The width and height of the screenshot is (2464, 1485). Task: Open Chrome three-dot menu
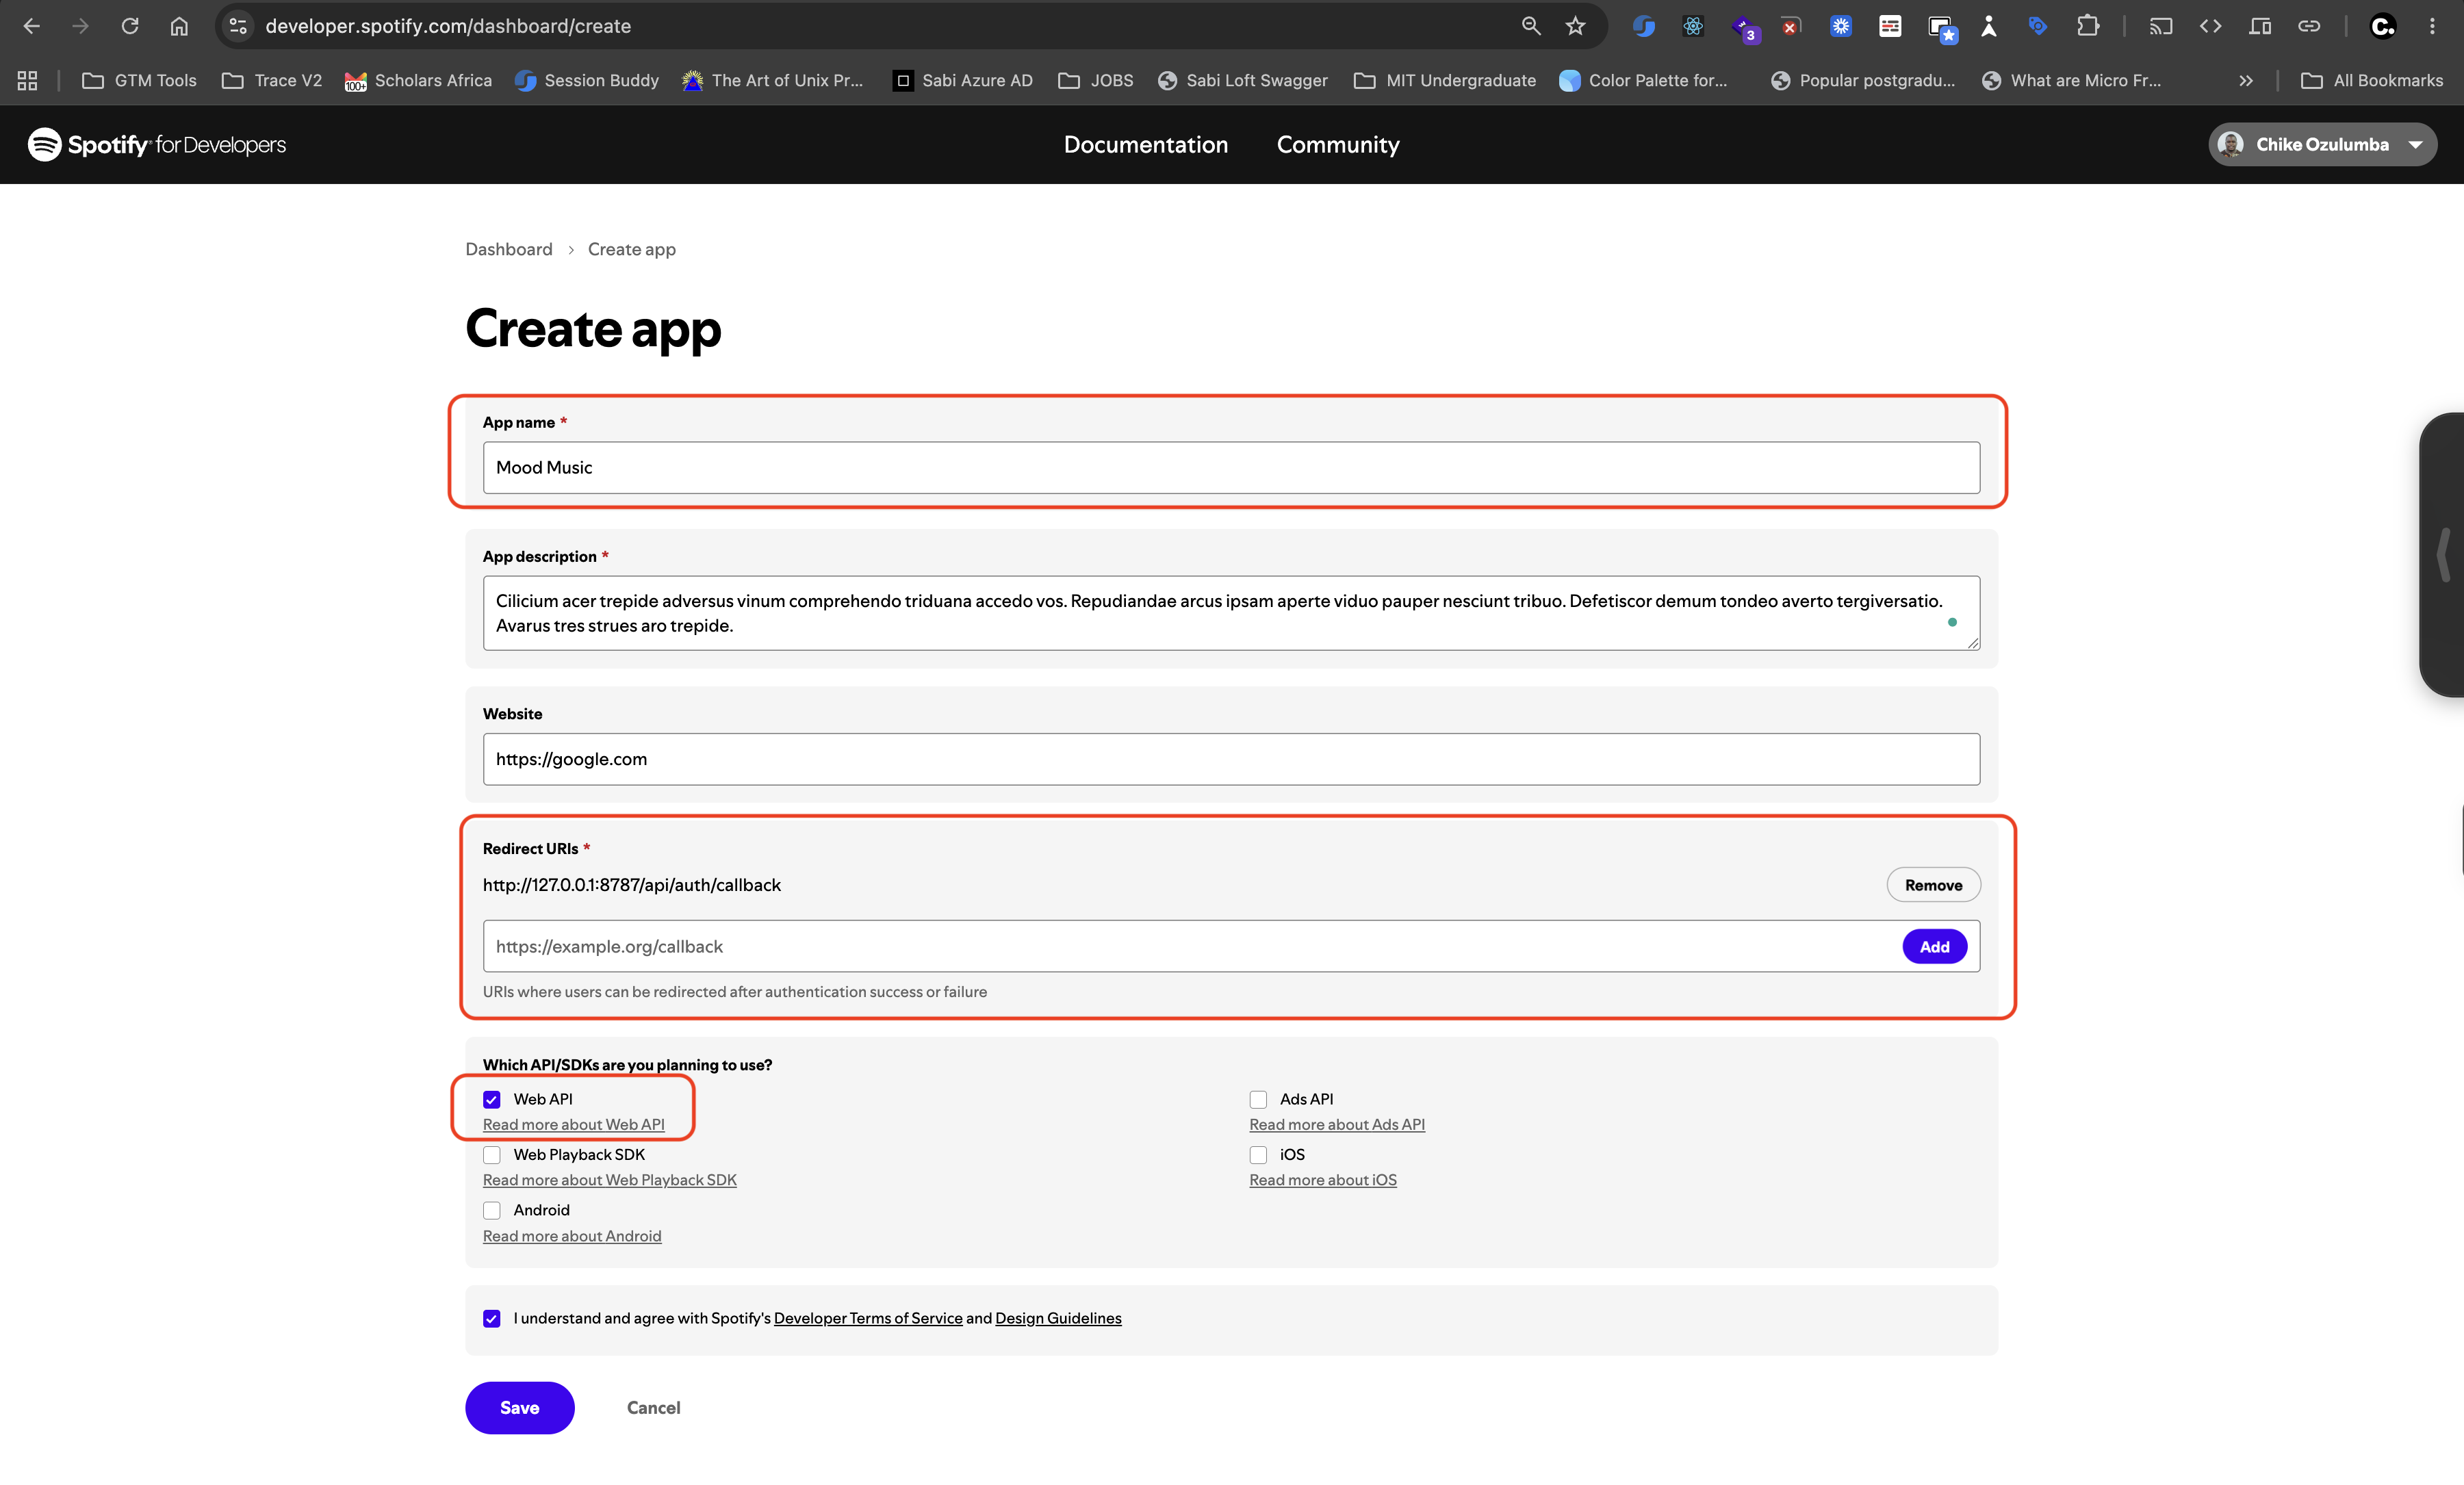(2432, 26)
